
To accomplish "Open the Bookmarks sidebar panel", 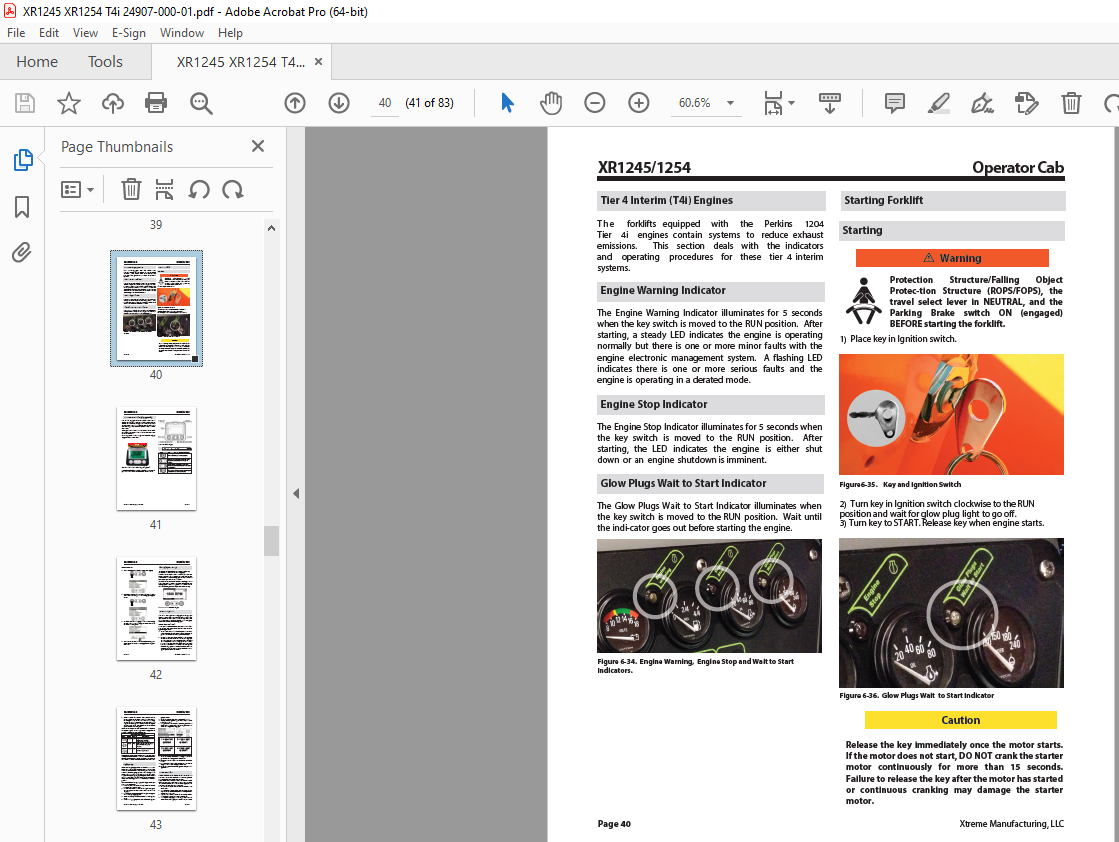I will pos(22,207).
